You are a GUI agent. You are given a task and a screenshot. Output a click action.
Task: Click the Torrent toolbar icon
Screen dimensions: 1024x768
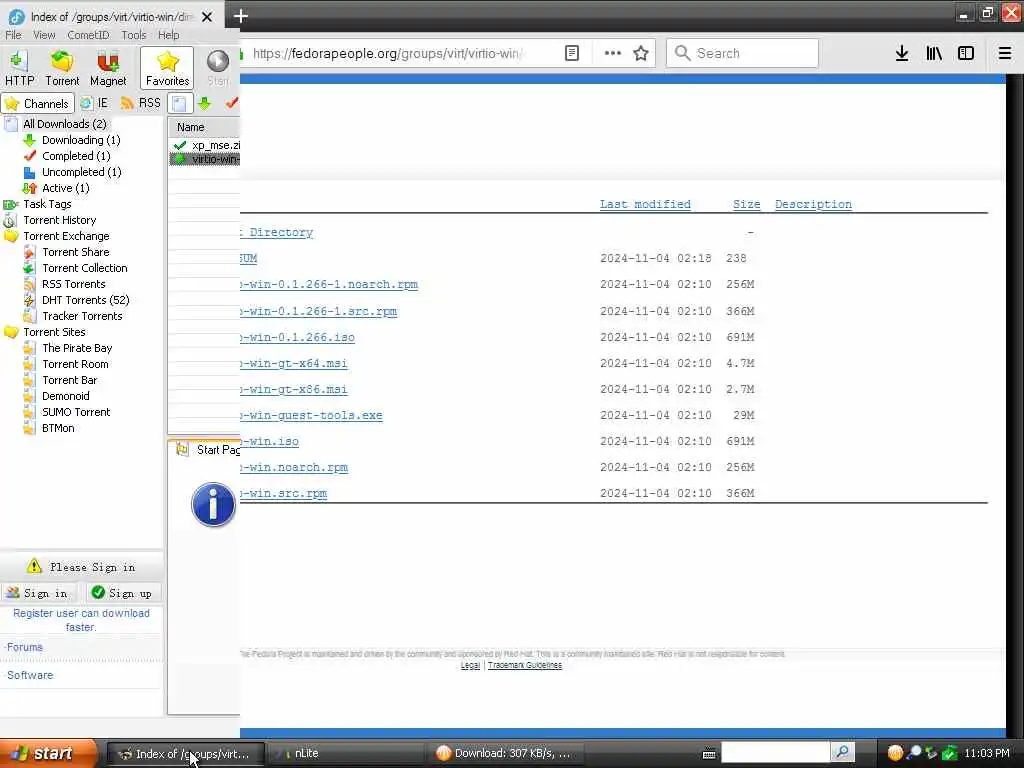tap(62, 68)
